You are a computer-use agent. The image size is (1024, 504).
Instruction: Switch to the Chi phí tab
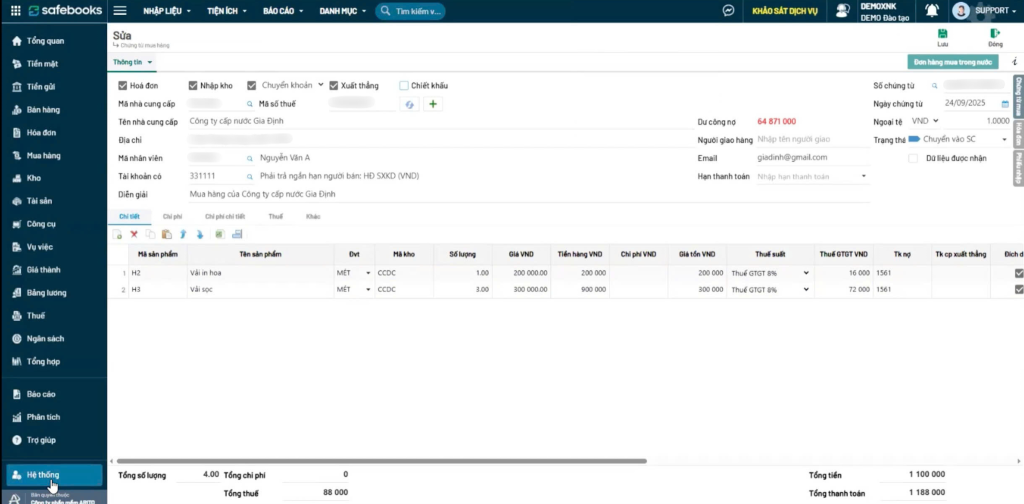pyautogui.click(x=172, y=216)
